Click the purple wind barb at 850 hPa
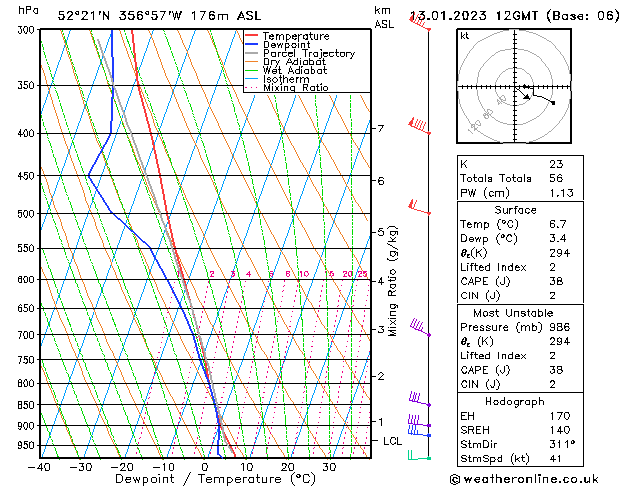 [x=419, y=399]
